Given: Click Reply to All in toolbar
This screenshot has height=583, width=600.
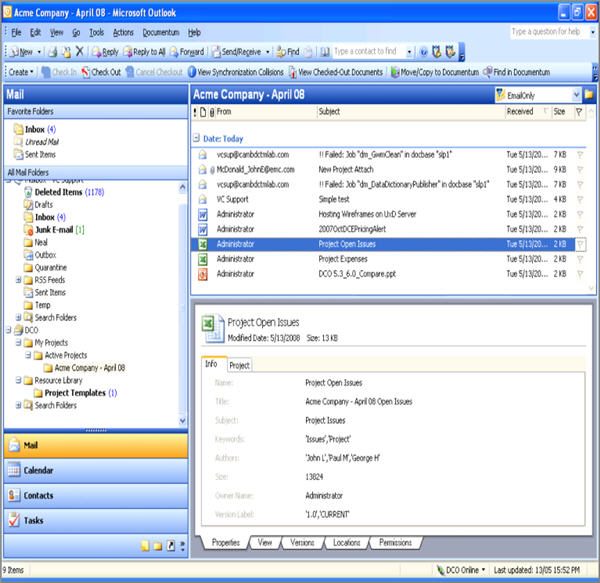Looking at the screenshot, I should [x=145, y=52].
